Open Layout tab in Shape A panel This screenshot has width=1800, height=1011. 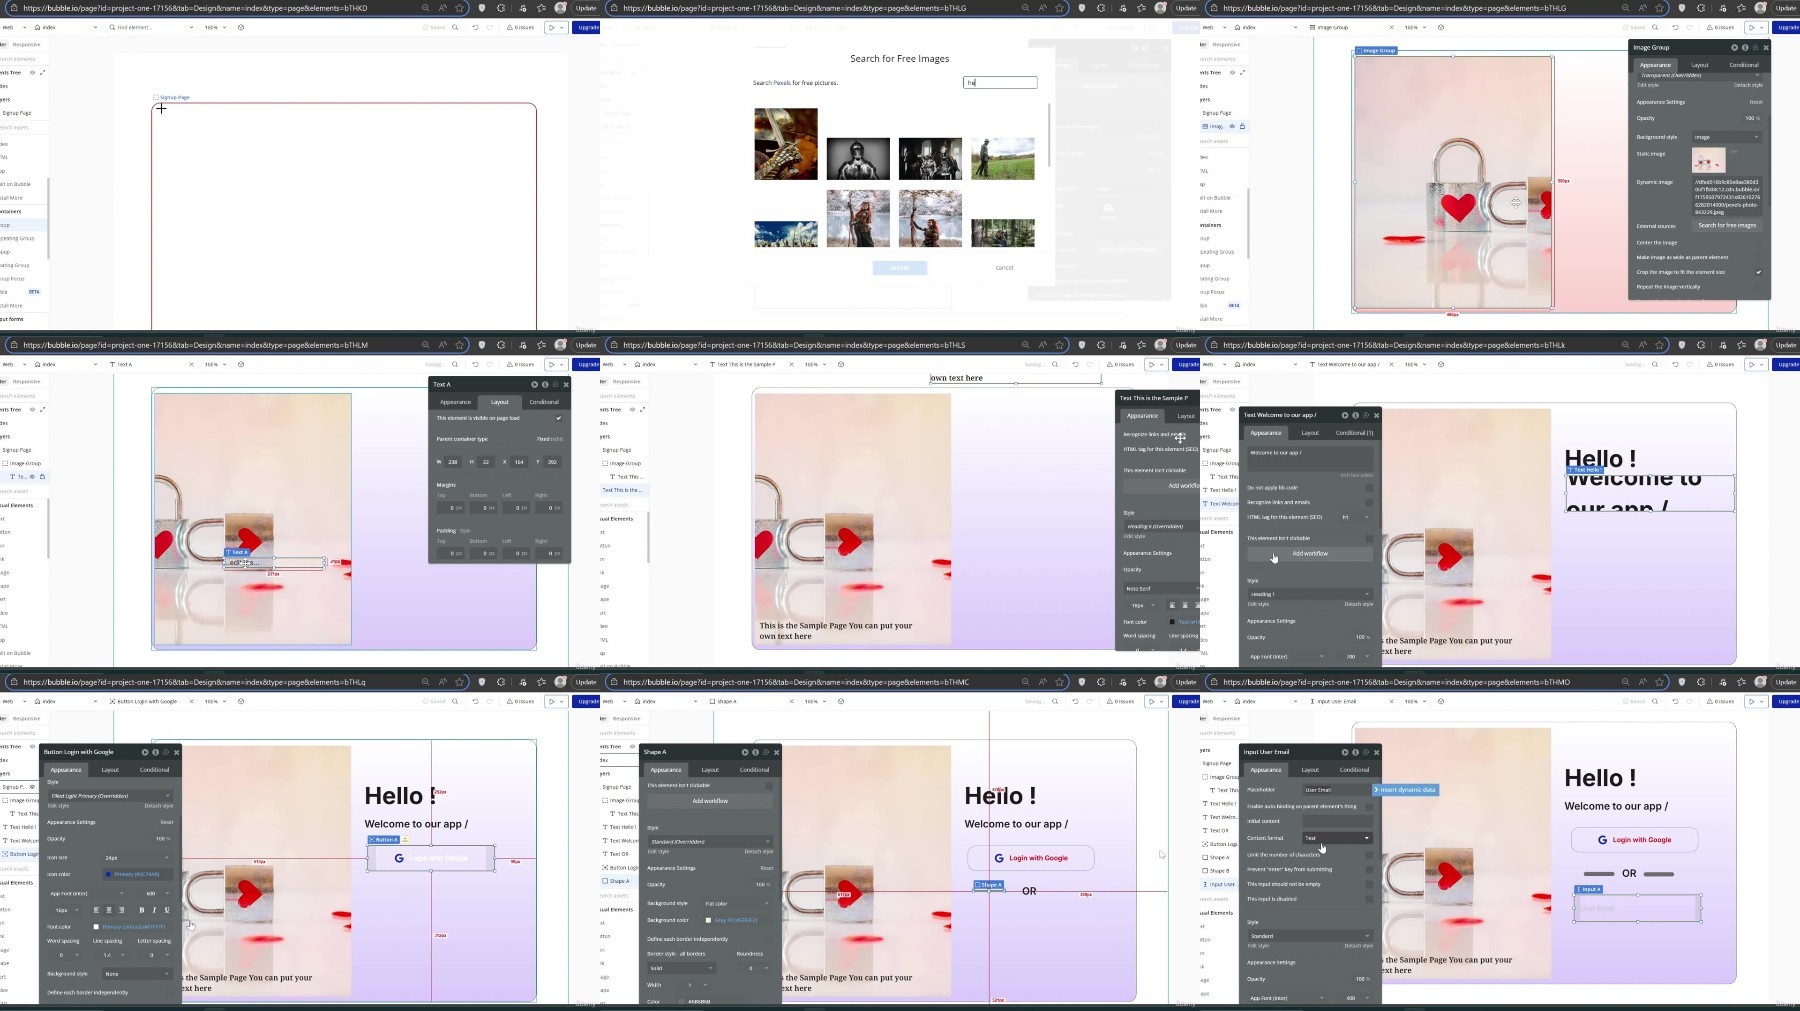click(x=710, y=770)
